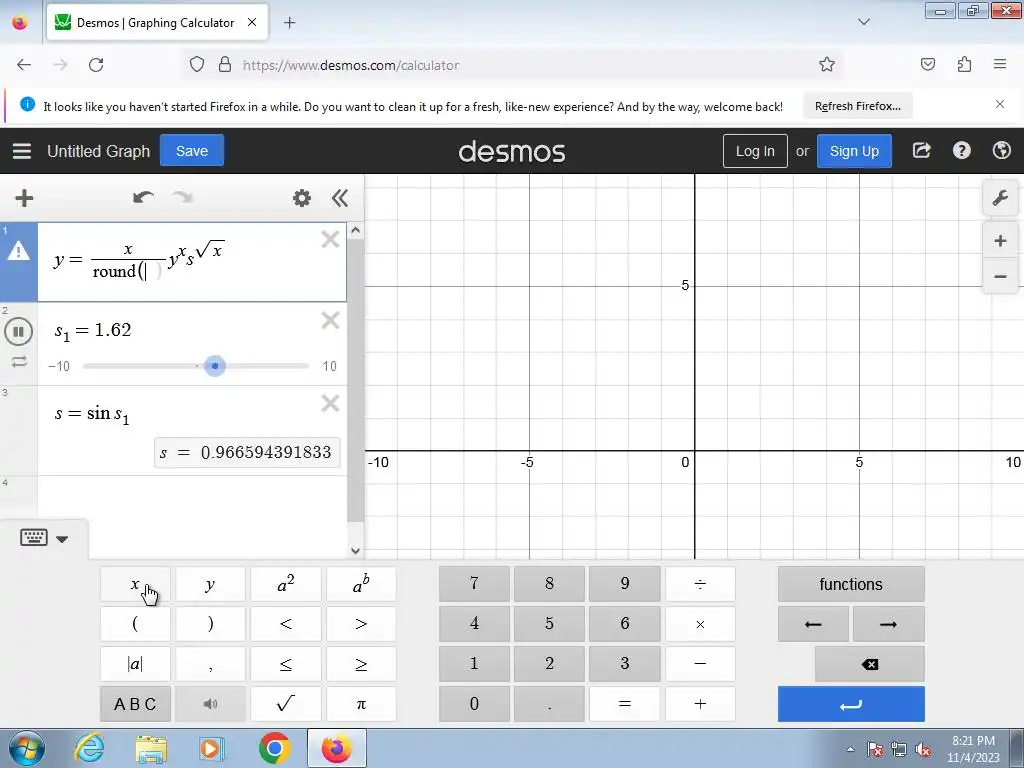
Task: Move cursor right with arrow key
Action: [888, 624]
